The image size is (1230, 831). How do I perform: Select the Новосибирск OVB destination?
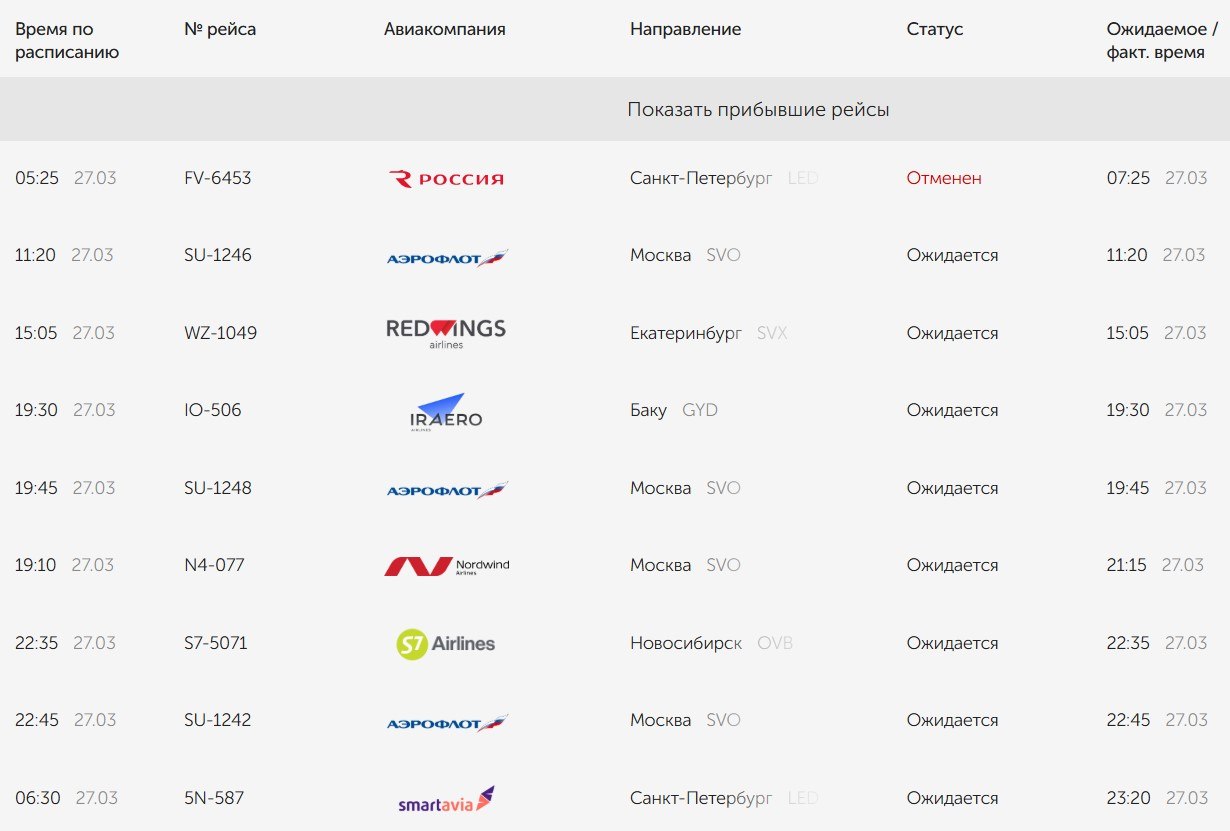(x=710, y=643)
